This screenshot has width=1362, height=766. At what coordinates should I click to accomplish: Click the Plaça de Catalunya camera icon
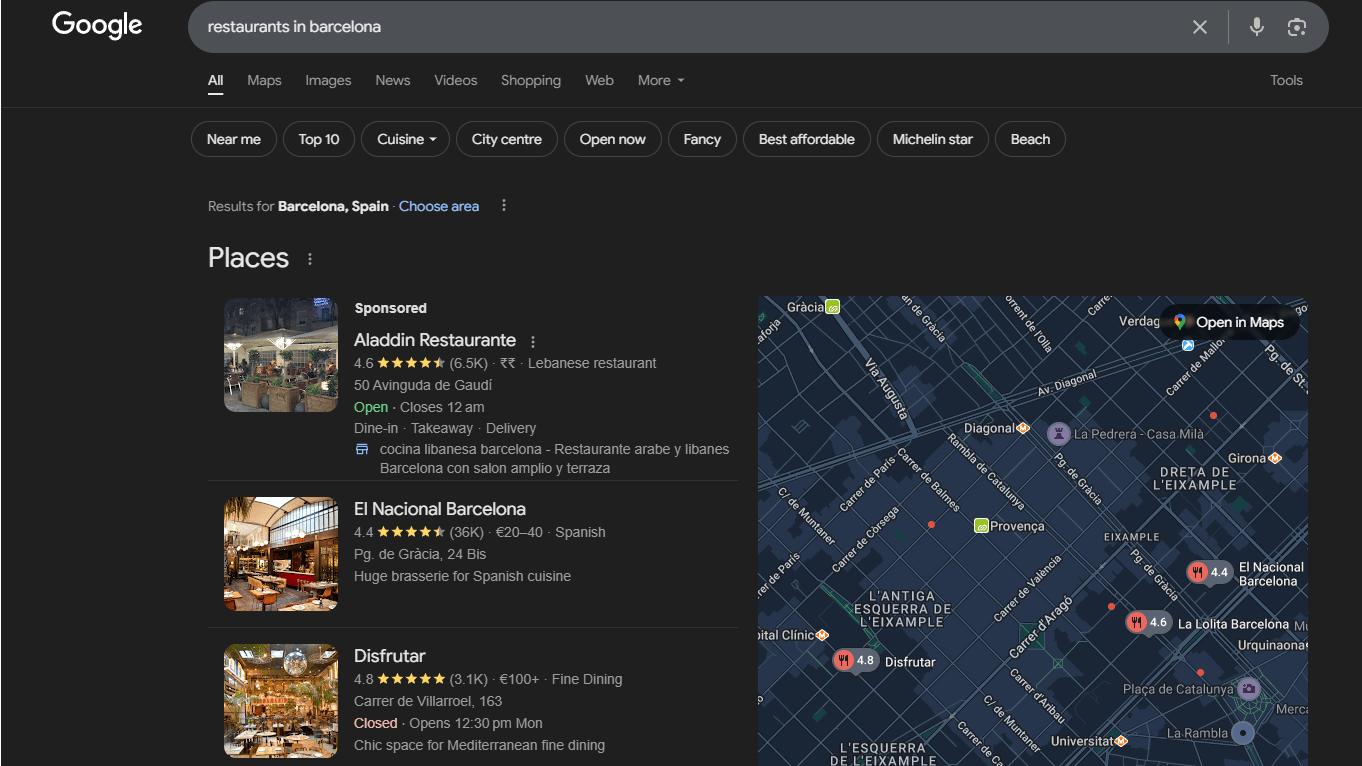(1248, 688)
